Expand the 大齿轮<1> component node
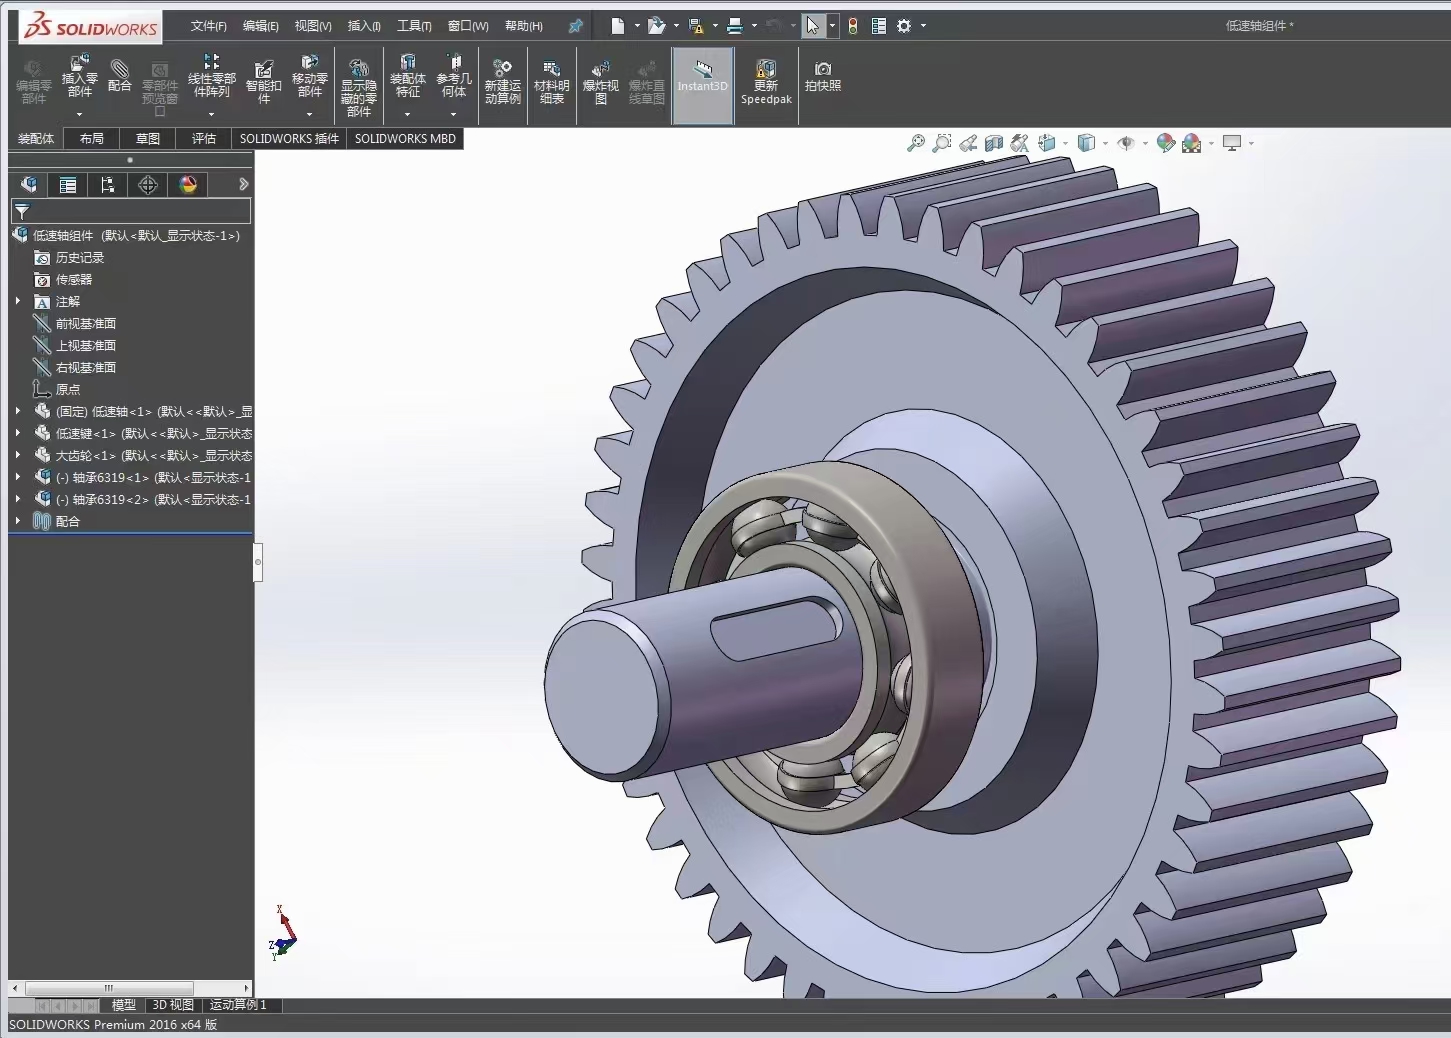The height and width of the screenshot is (1038, 1451). 18,455
